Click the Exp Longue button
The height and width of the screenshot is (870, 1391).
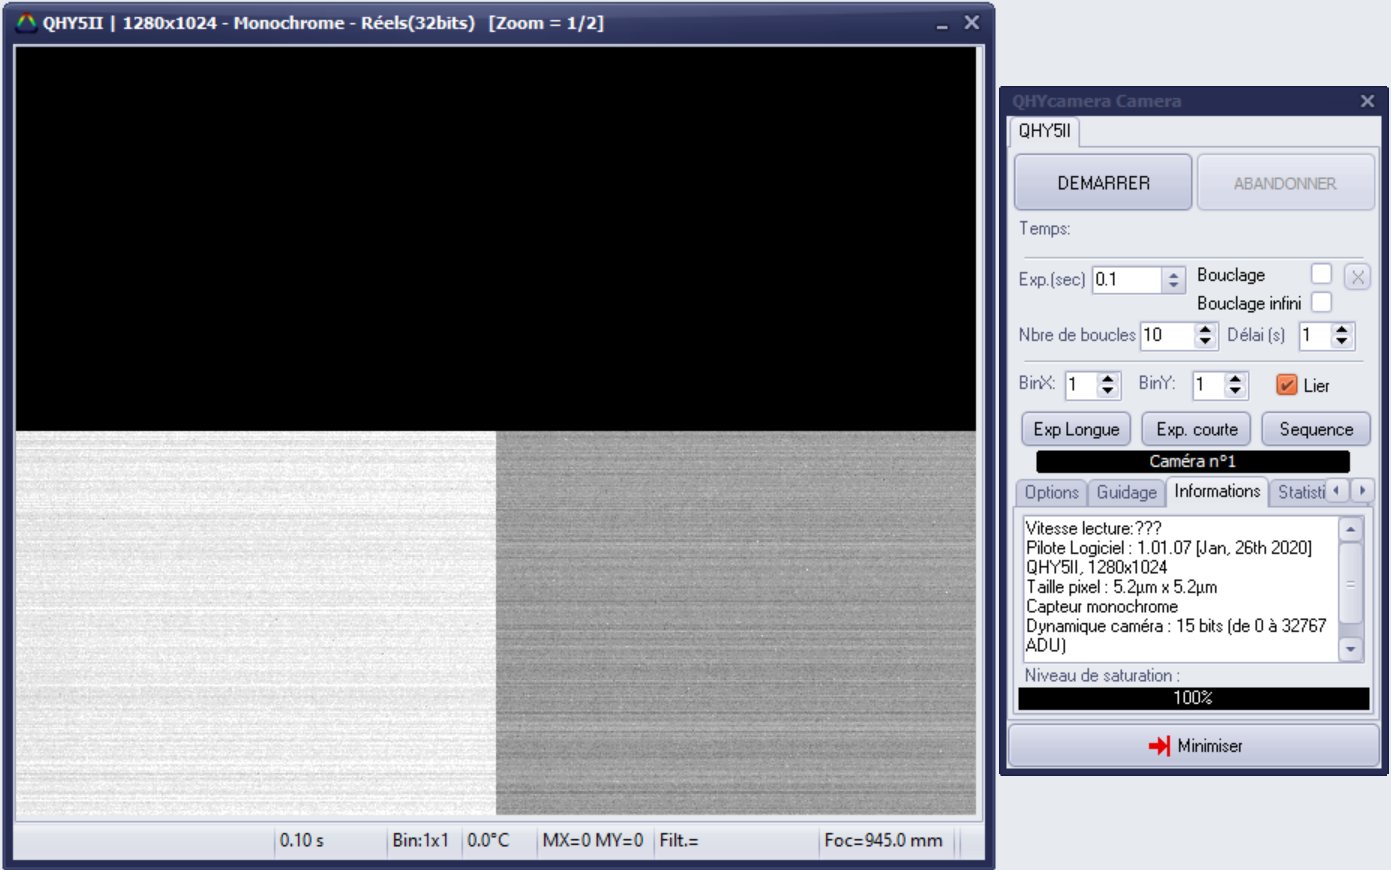pyautogui.click(x=1076, y=429)
